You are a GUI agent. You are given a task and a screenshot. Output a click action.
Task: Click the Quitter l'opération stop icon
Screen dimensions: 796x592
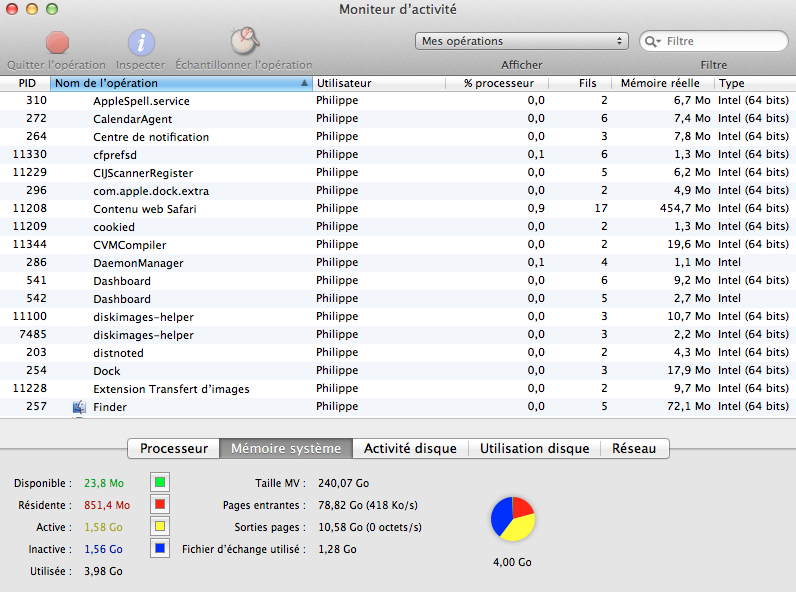(x=57, y=43)
